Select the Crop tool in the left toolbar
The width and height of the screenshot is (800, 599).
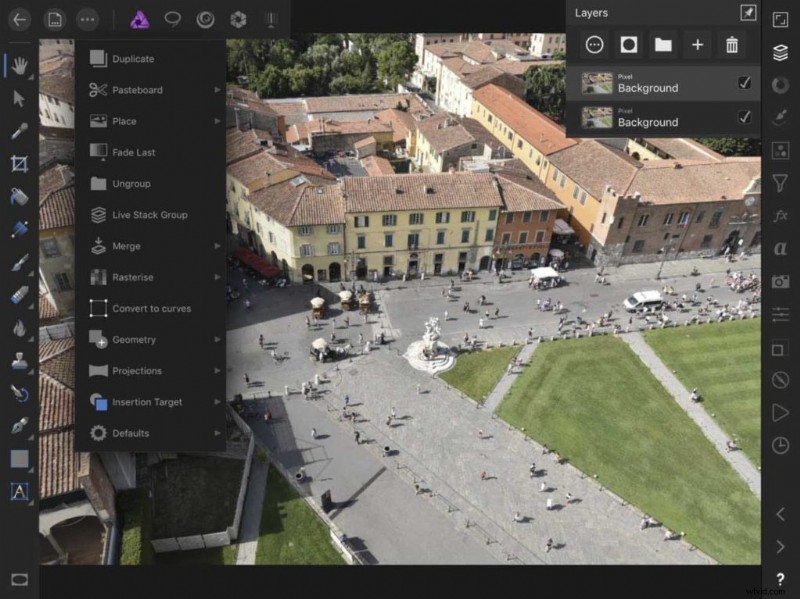[20, 164]
